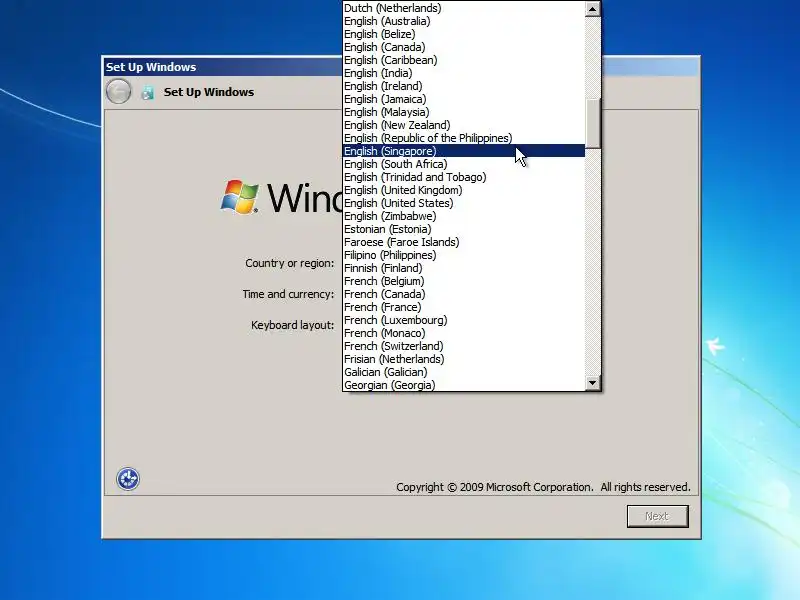Select French (France)
Screen dimensions: 800x600
click(x=463, y=307)
